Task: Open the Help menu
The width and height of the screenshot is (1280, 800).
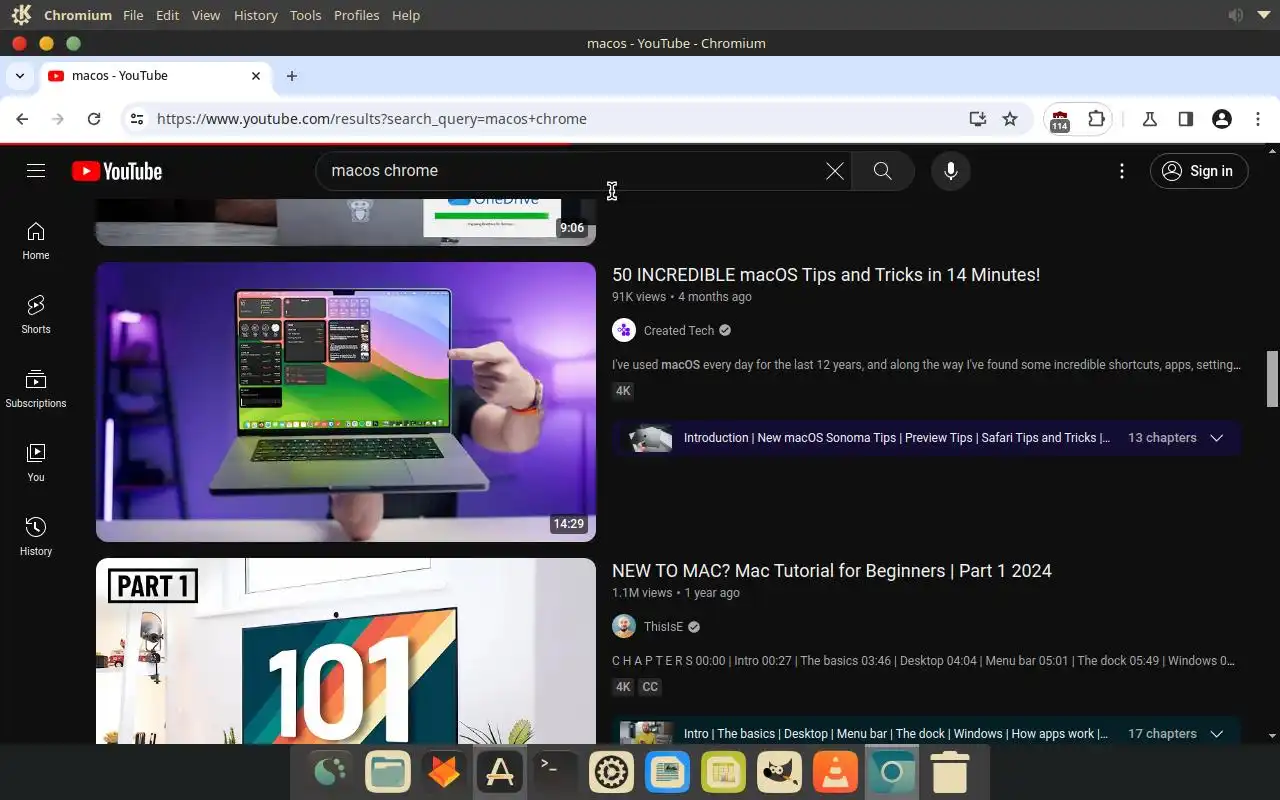Action: pyautogui.click(x=406, y=15)
